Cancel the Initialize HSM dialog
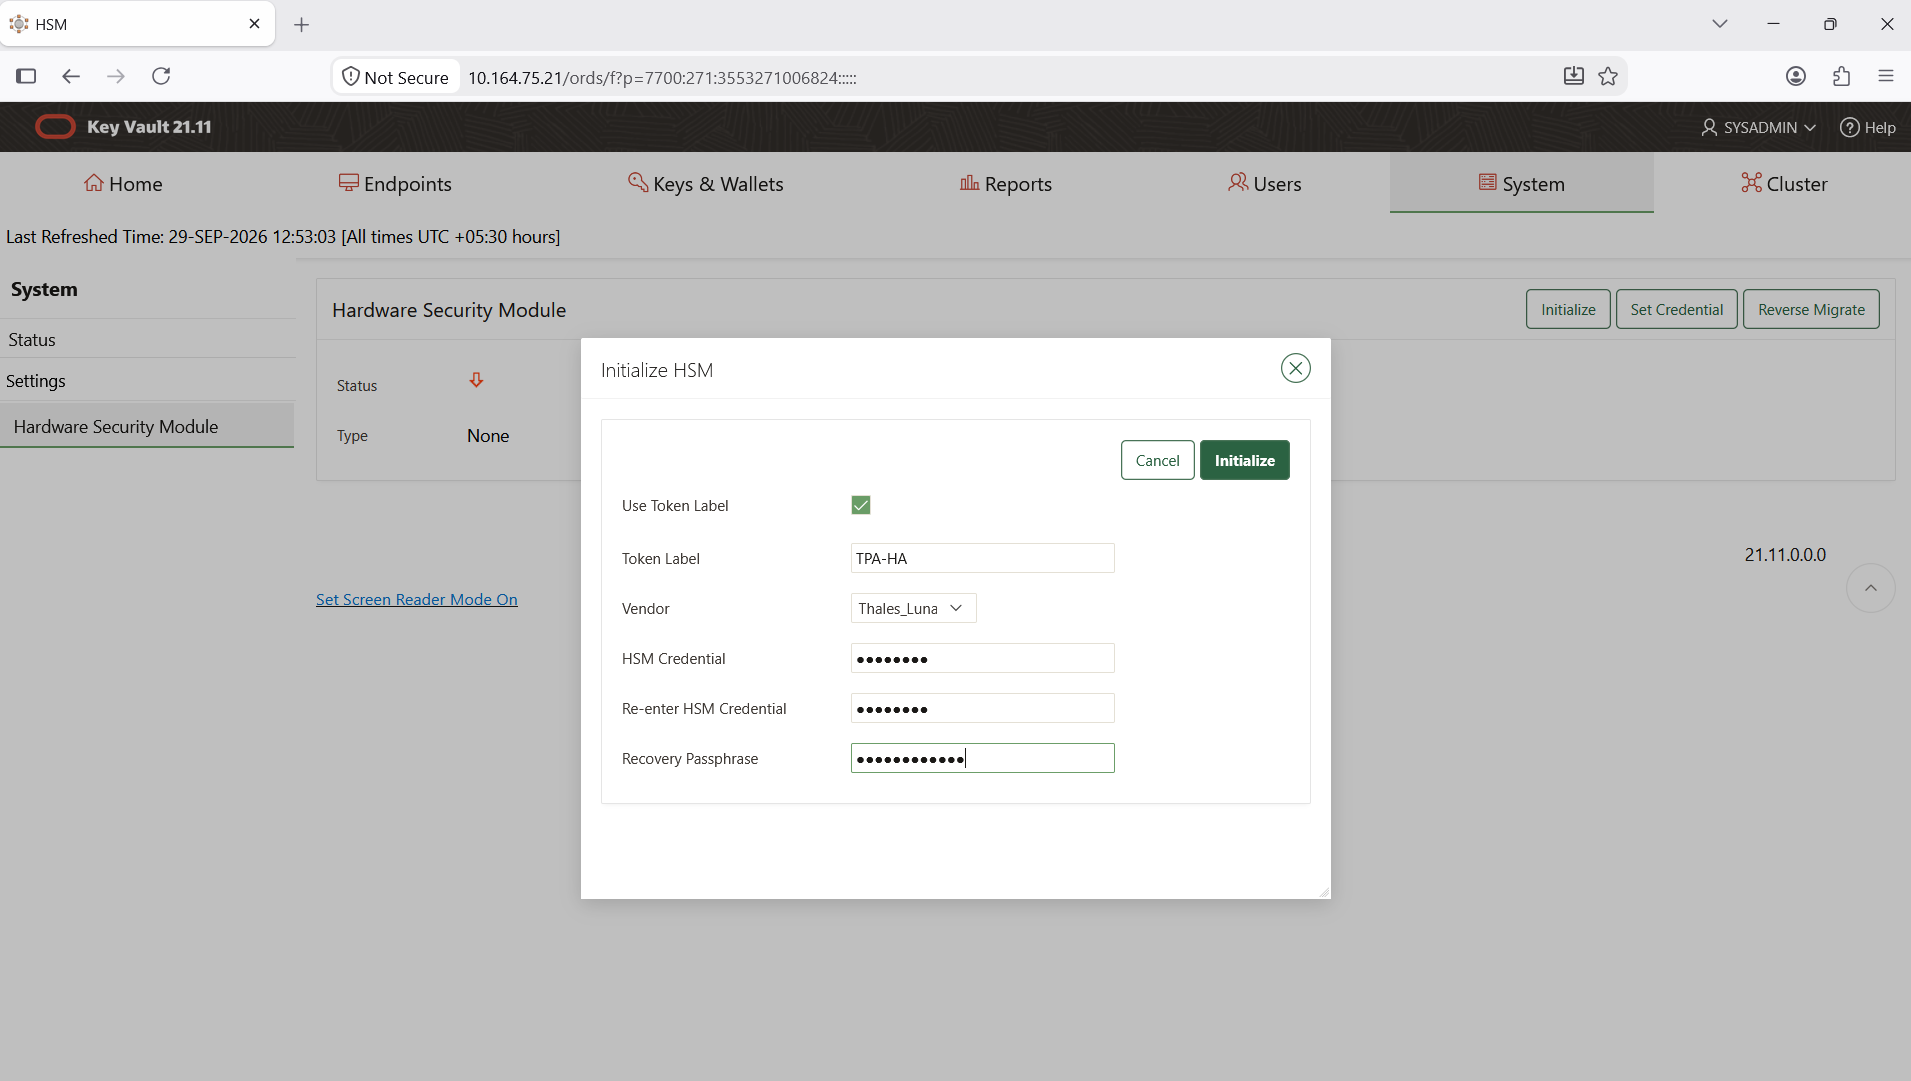Screen dimensions: 1911x1081 click(1157, 460)
